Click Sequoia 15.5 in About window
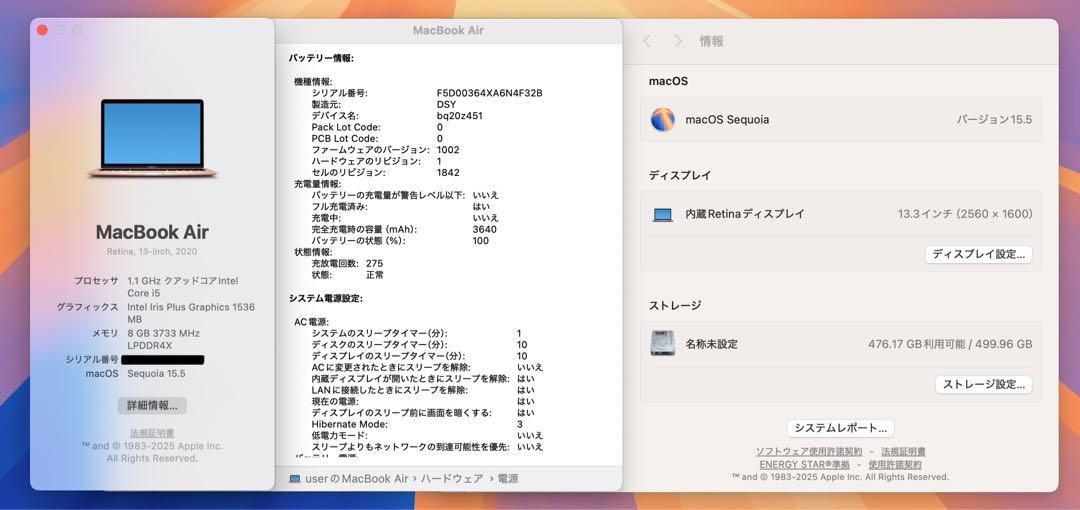Image resolution: width=1080 pixels, height=510 pixels. tap(156, 374)
